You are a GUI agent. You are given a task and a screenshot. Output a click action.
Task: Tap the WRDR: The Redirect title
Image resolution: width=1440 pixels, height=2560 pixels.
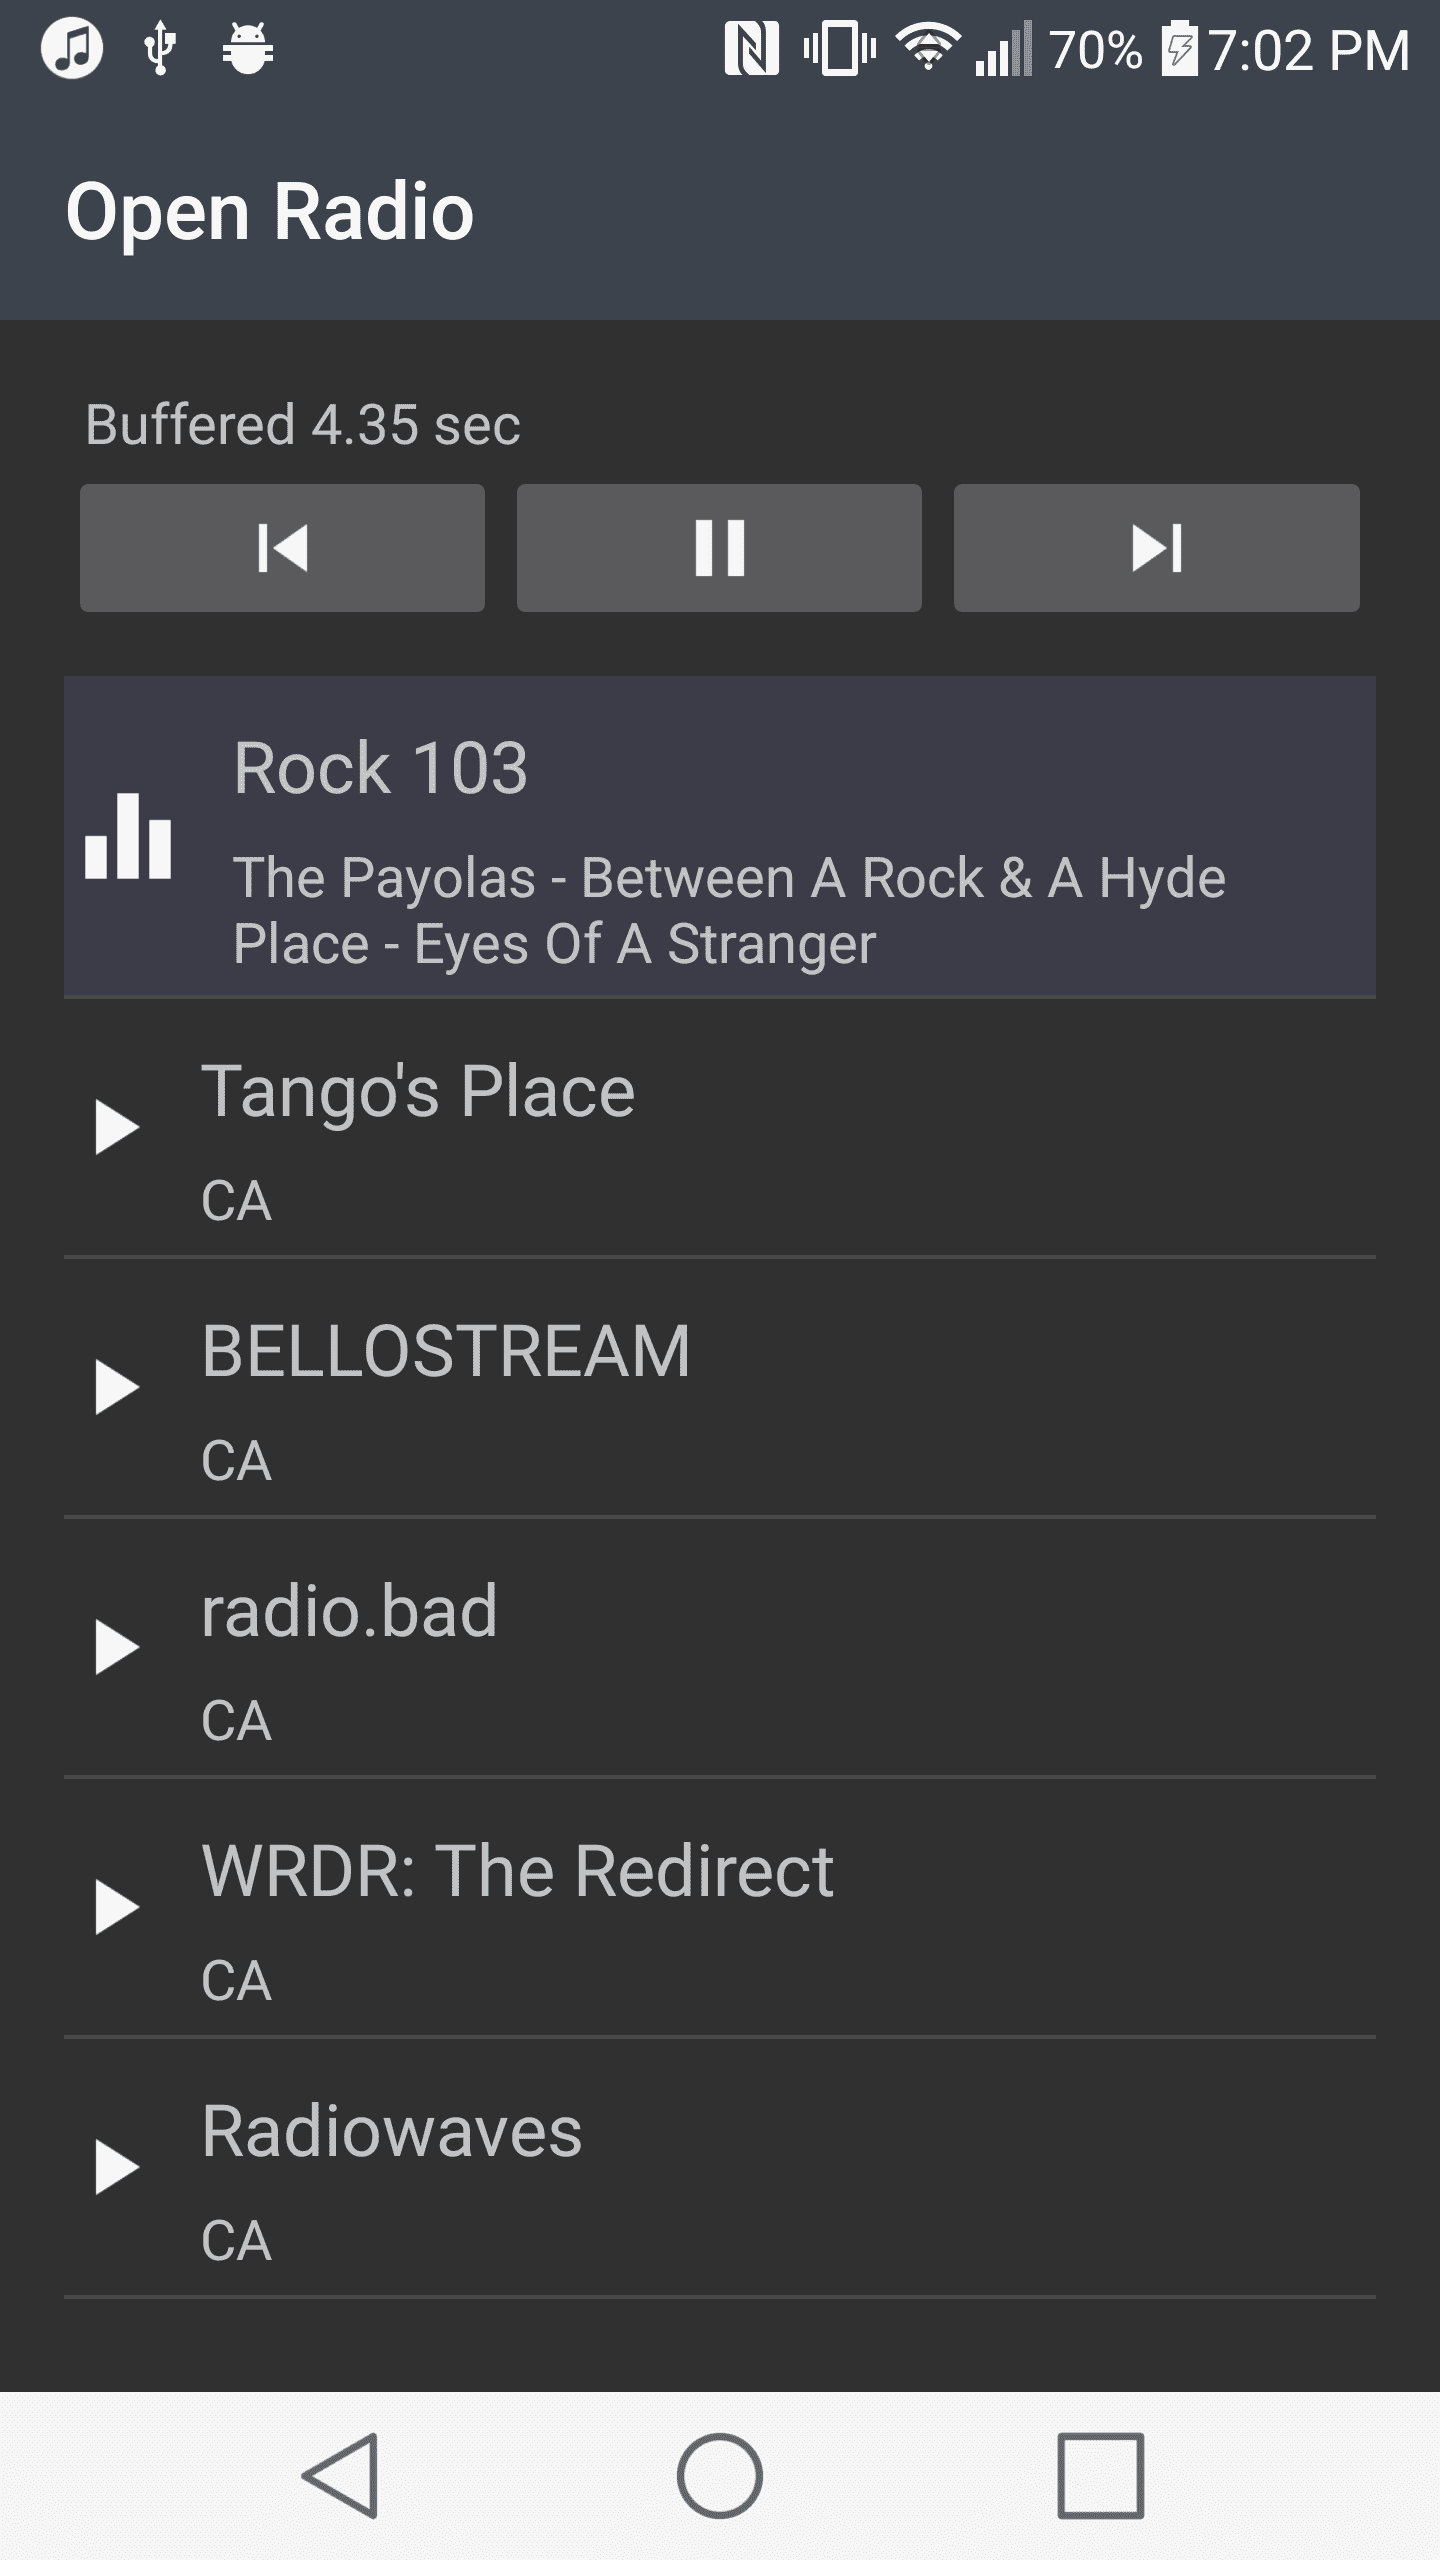click(x=517, y=1871)
